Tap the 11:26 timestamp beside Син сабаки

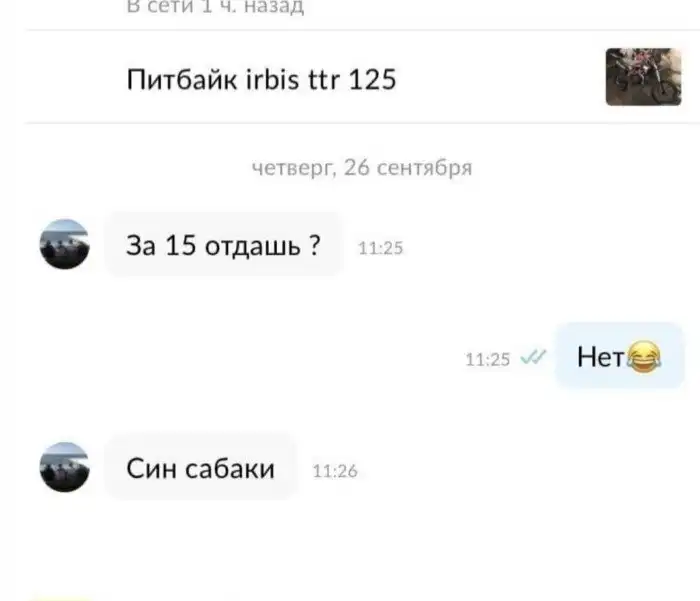coord(335,471)
